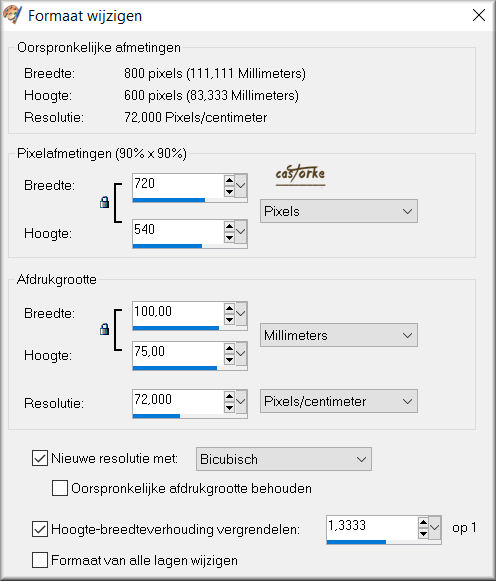
Task: Click the blue slider under print height 75,00
Action: point(175,368)
